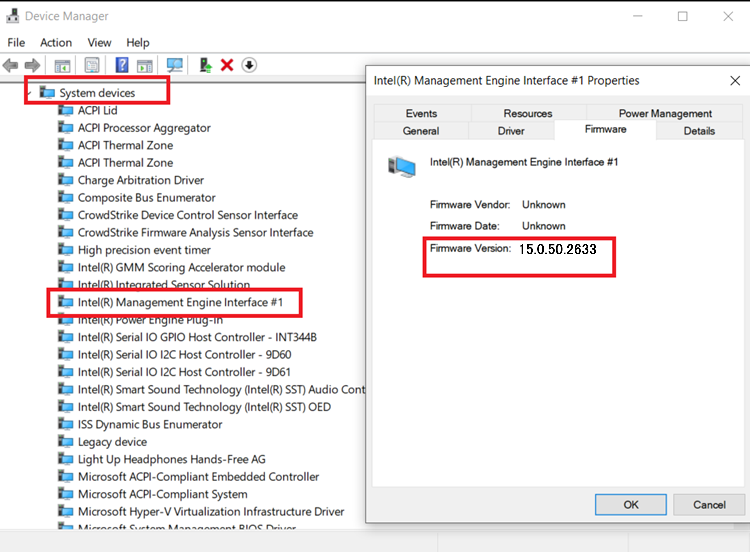Click the Show/Hide Console Tree toolbar icon
Screen dimensions: 750x552
pyautogui.click(x=62, y=66)
